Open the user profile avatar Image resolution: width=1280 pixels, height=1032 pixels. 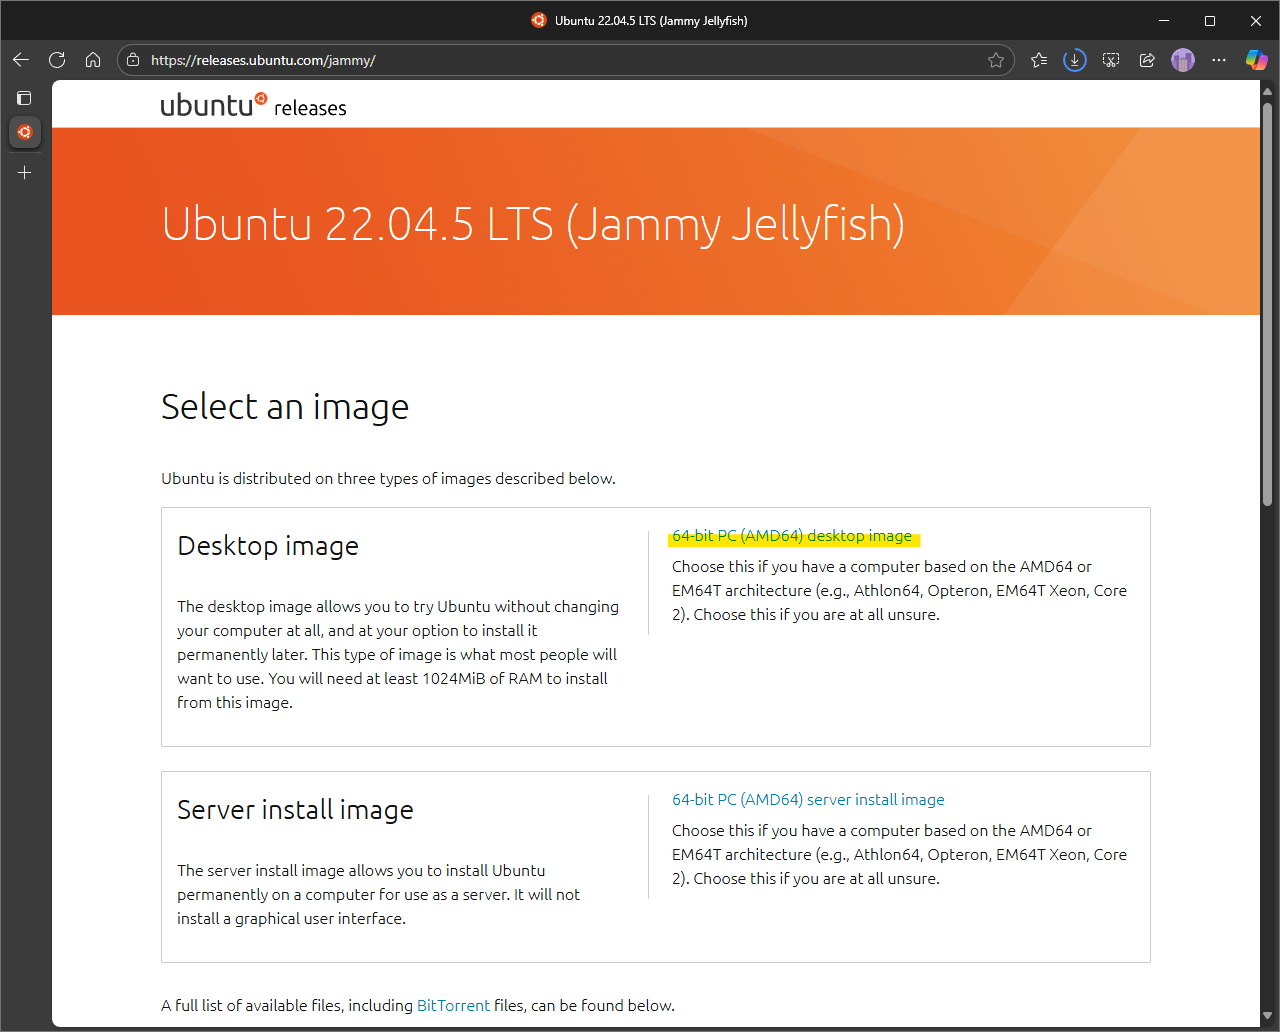[x=1183, y=60]
